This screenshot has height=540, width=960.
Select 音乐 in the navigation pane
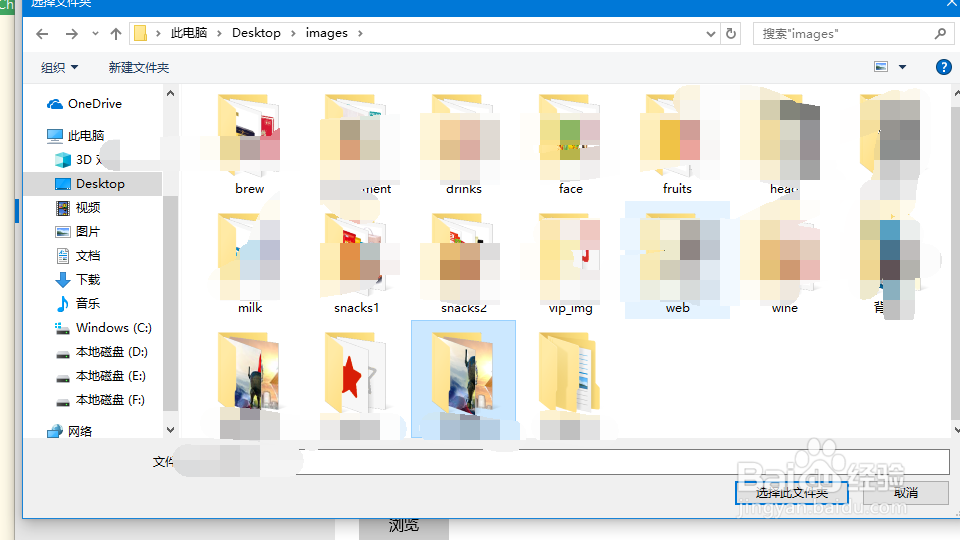pyautogui.click(x=77, y=304)
